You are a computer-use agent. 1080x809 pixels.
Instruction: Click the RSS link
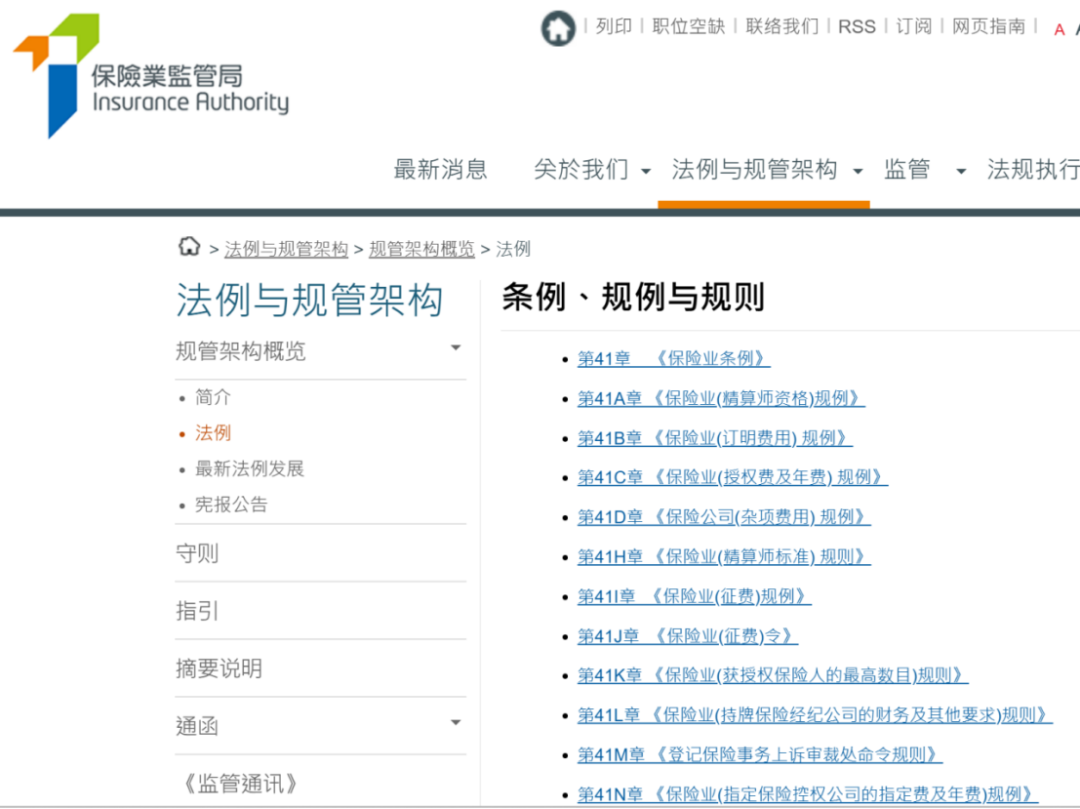click(856, 27)
